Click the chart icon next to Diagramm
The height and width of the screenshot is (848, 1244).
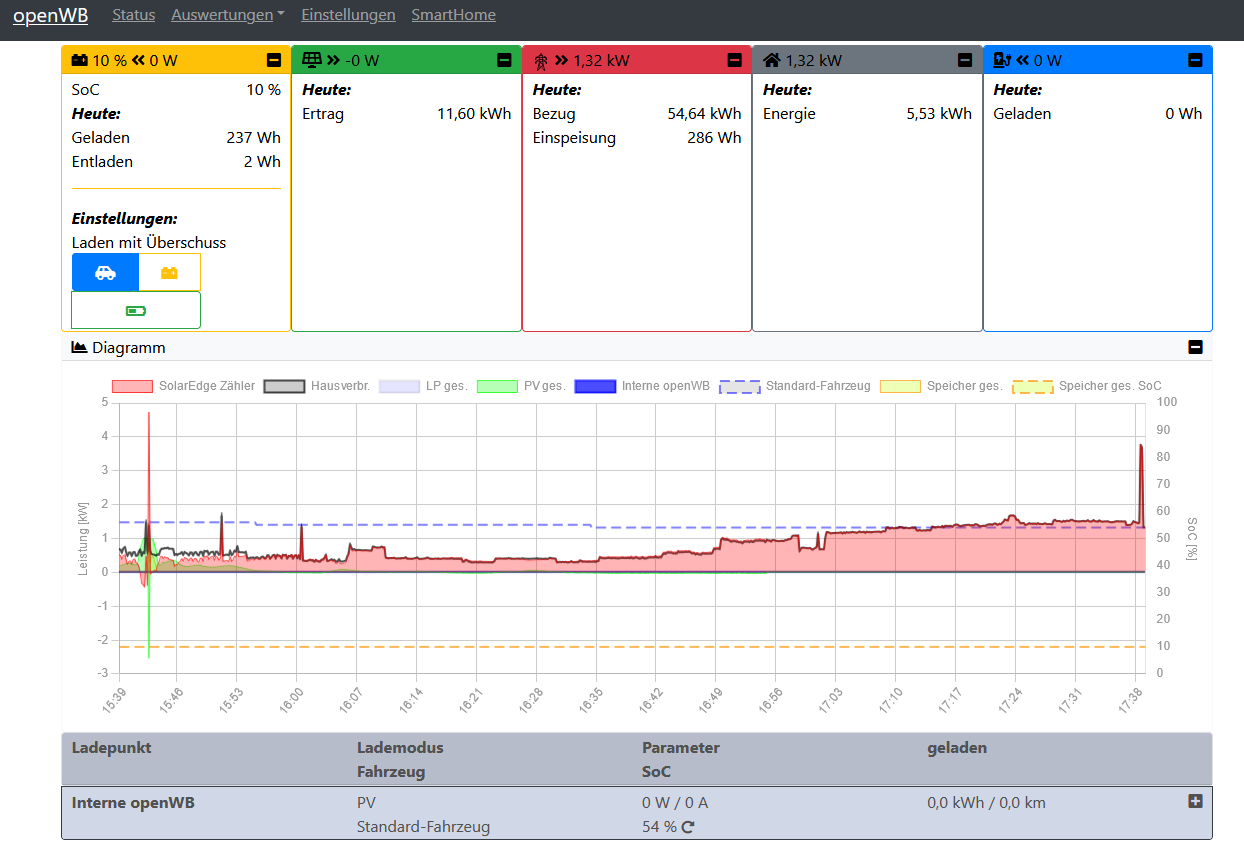(80, 348)
